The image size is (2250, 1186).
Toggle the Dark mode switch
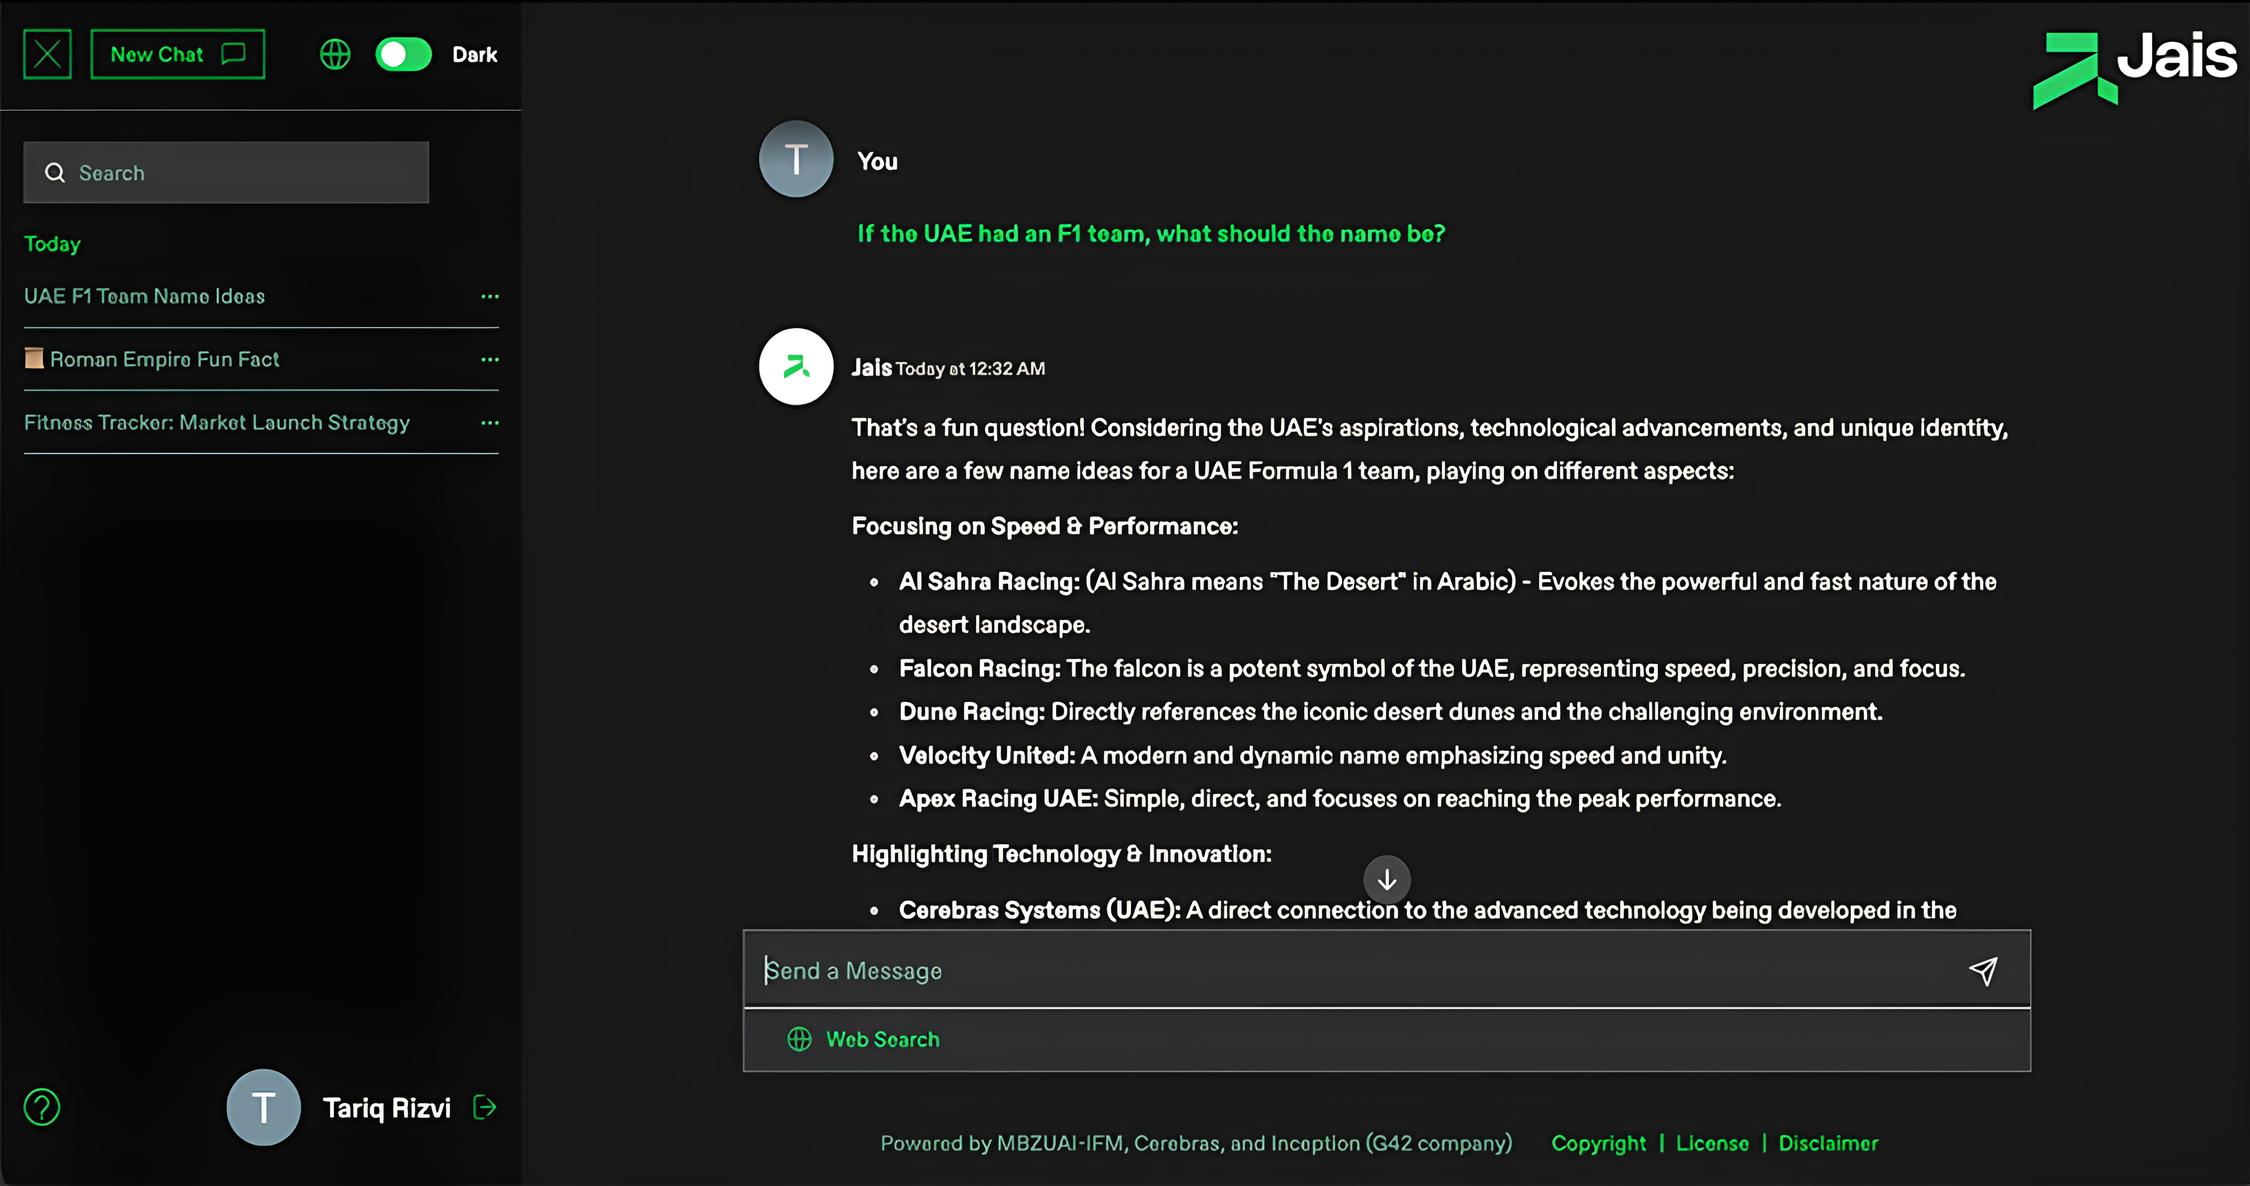[403, 54]
